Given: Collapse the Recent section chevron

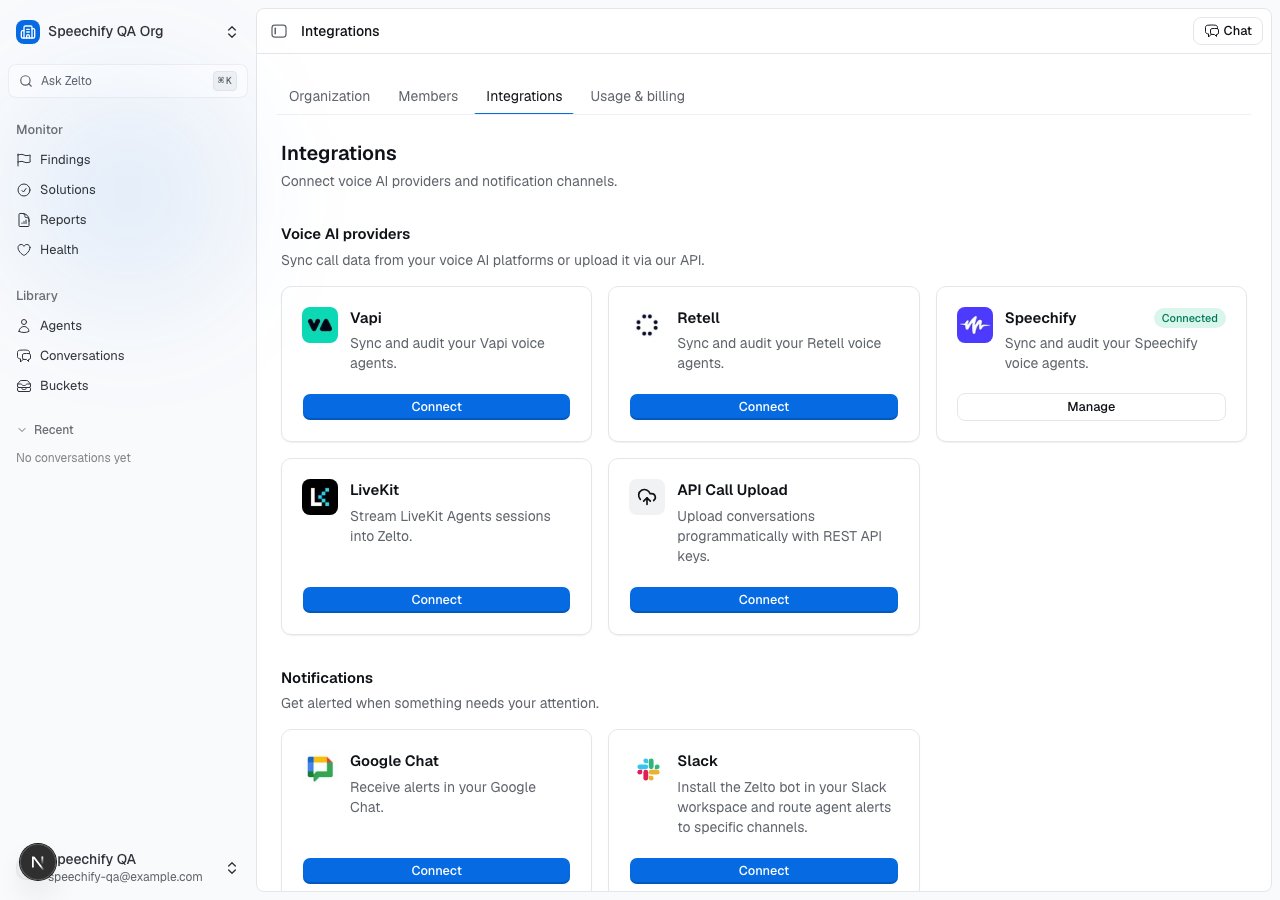Looking at the screenshot, I should [x=22, y=430].
